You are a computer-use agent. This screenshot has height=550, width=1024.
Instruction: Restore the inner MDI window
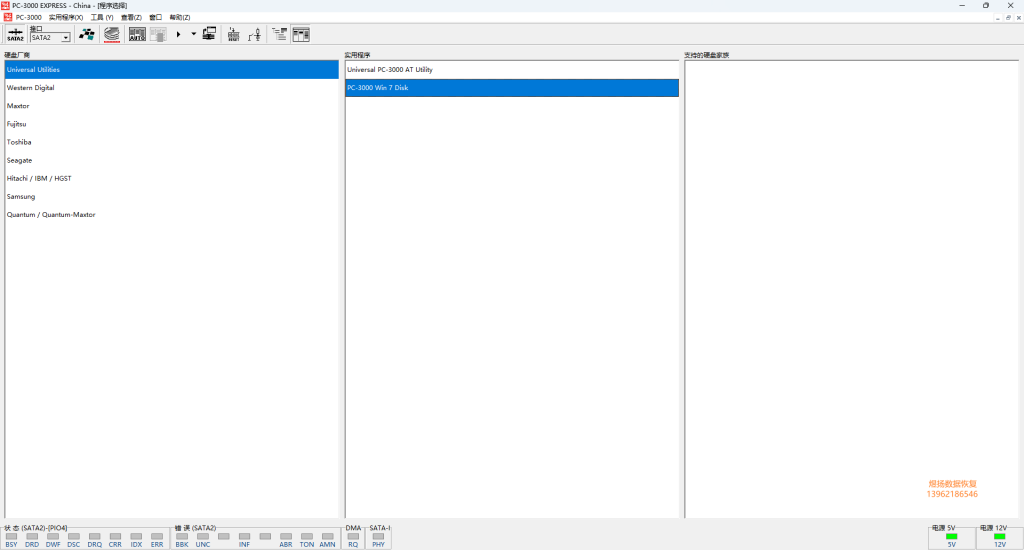tap(1008, 18)
